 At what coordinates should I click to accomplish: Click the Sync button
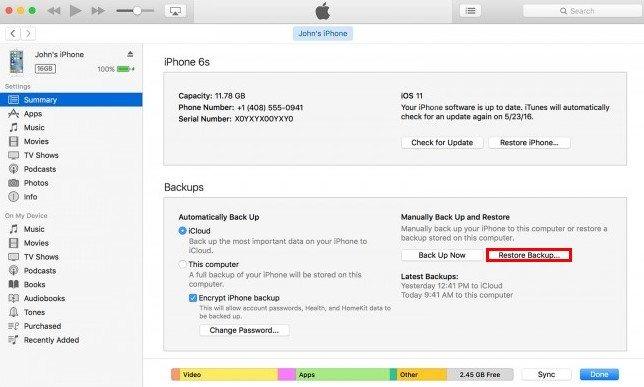coord(546,374)
